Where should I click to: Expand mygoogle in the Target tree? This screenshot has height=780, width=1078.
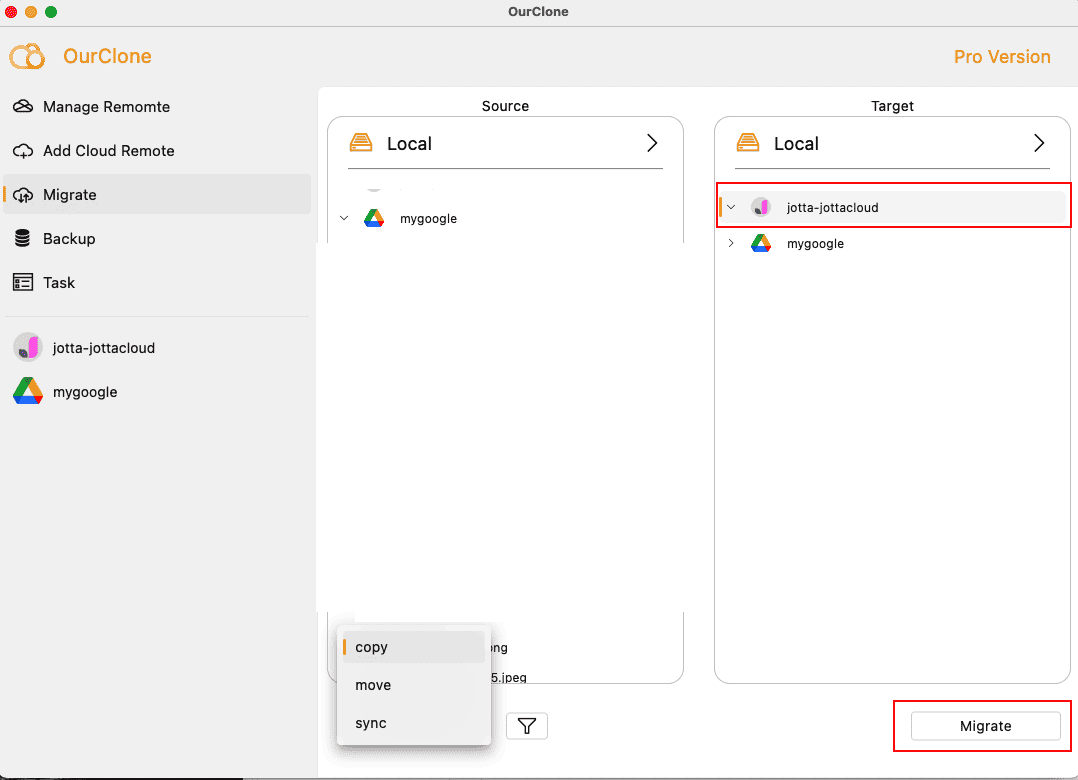(730, 243)
